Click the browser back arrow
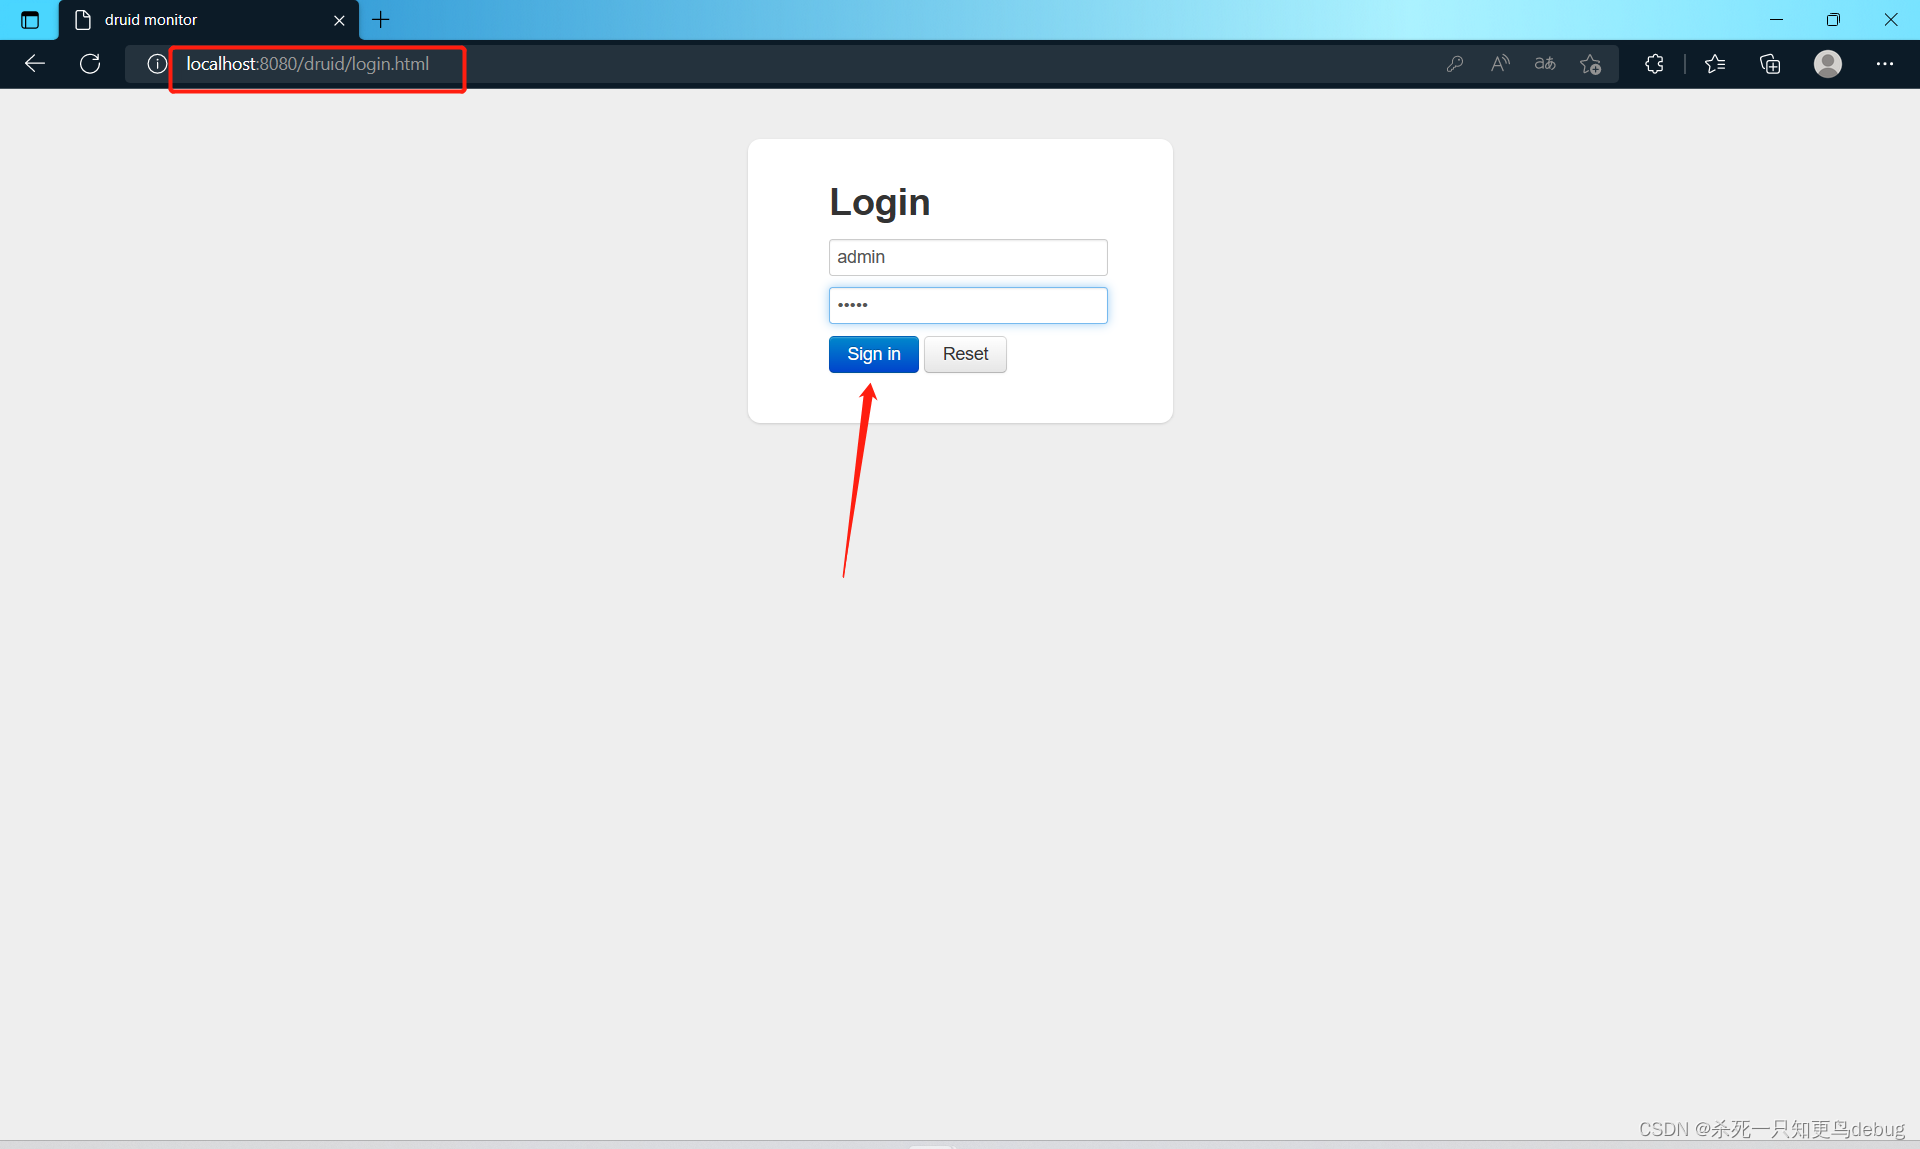This screenshot has width=1920, height=1149. coord(35,64)
